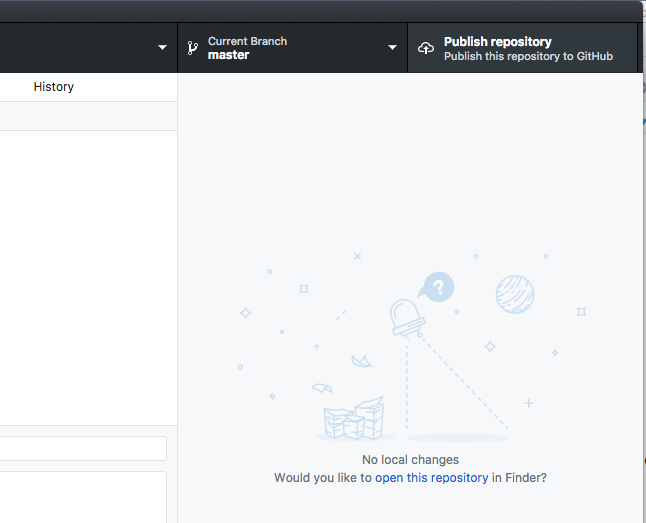Click the 'Publish this repository to GitHub' subtitle
The image size is (646, 523).
click(528, 56)
